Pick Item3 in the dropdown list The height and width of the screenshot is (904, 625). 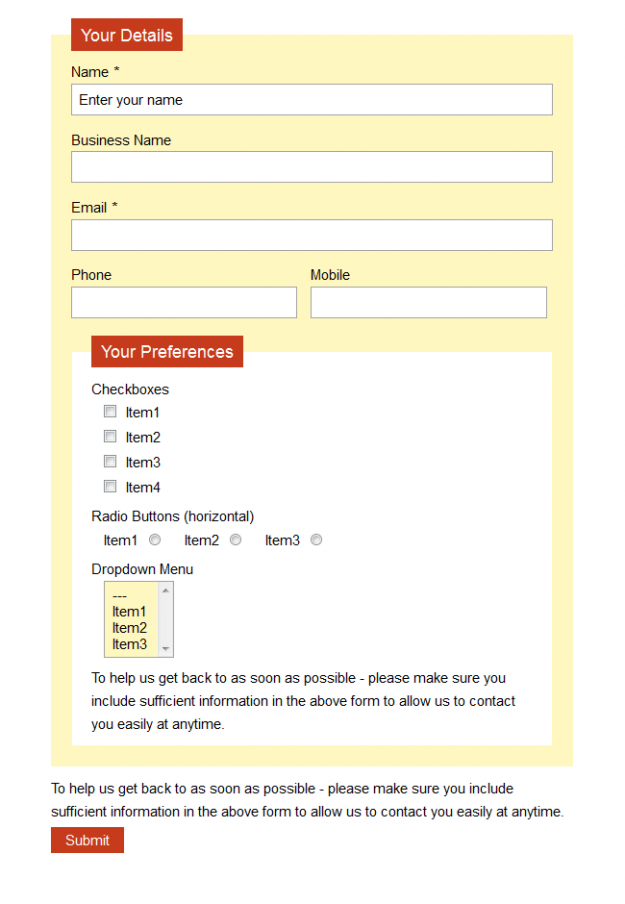point(130,644)
